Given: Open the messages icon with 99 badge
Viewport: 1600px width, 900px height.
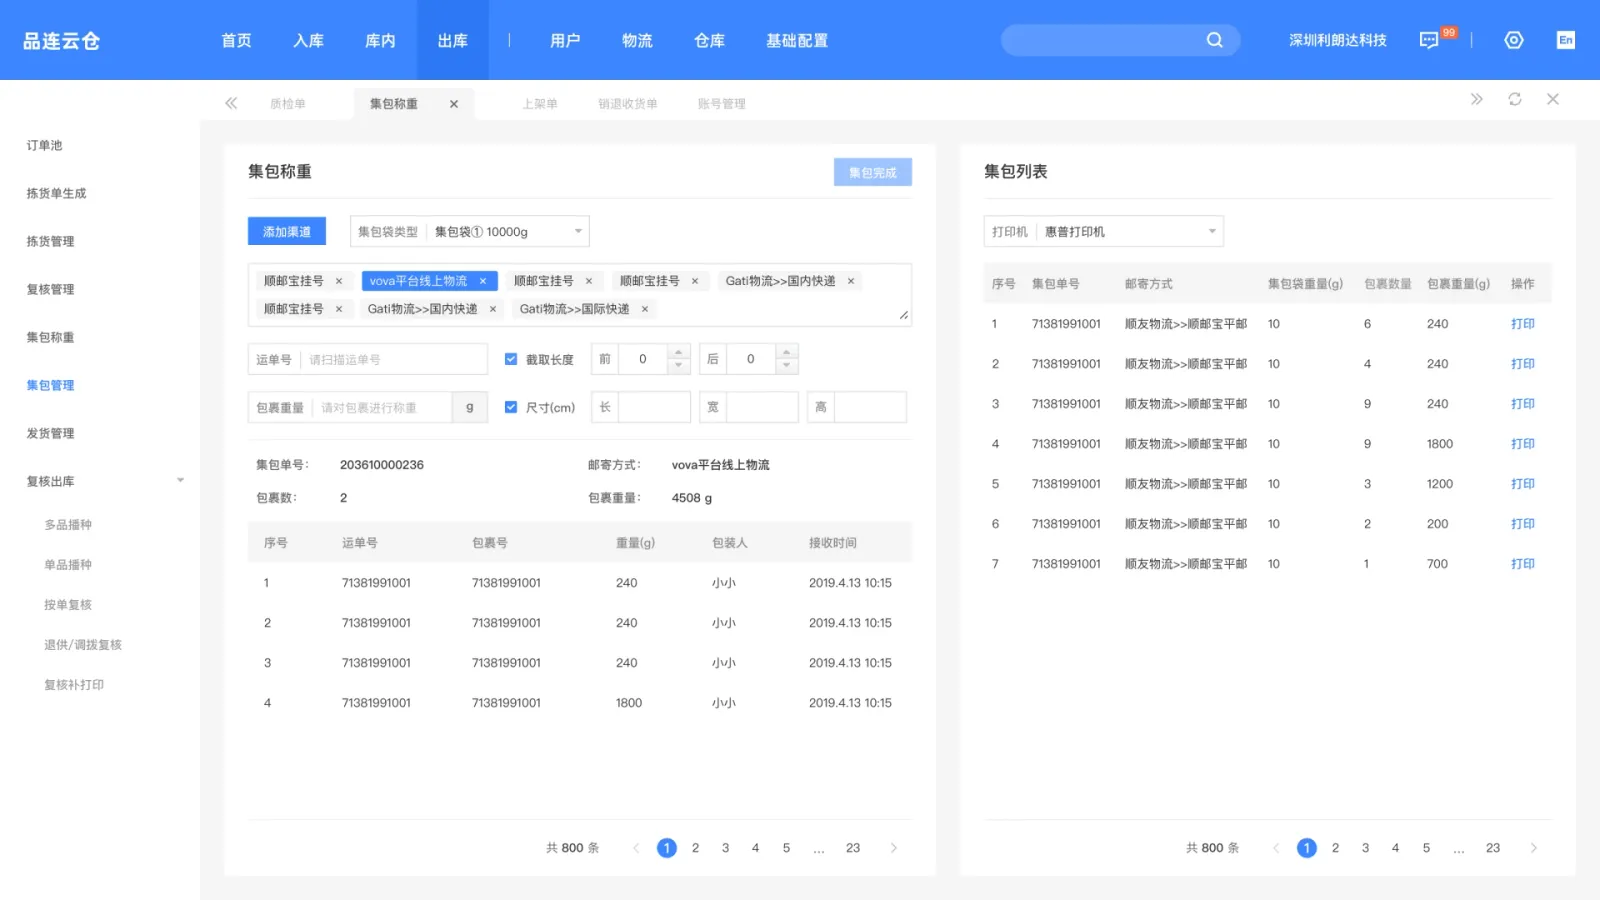Looking at the screenshot, I should tap(1429, 40).
